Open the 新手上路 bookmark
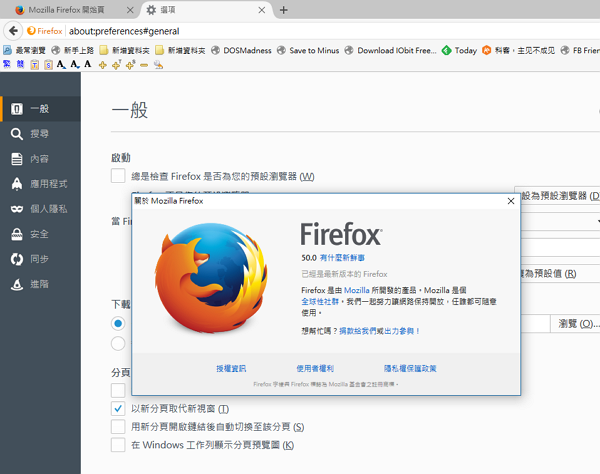 [73, 50]
